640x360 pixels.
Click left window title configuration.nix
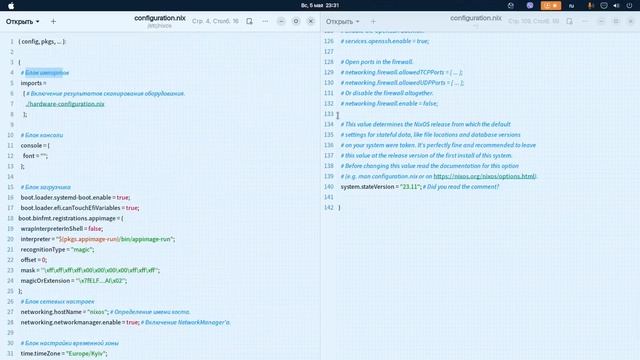pos(160,18)
